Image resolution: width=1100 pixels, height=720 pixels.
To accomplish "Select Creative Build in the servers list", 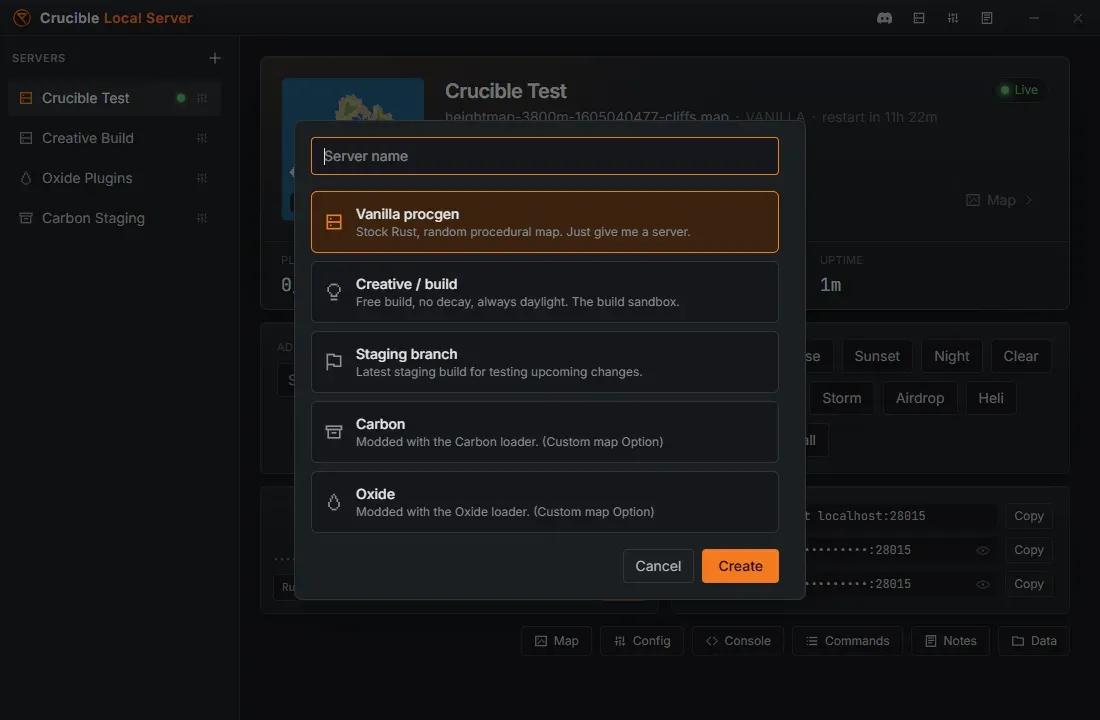I will click(x=114, y=138).
